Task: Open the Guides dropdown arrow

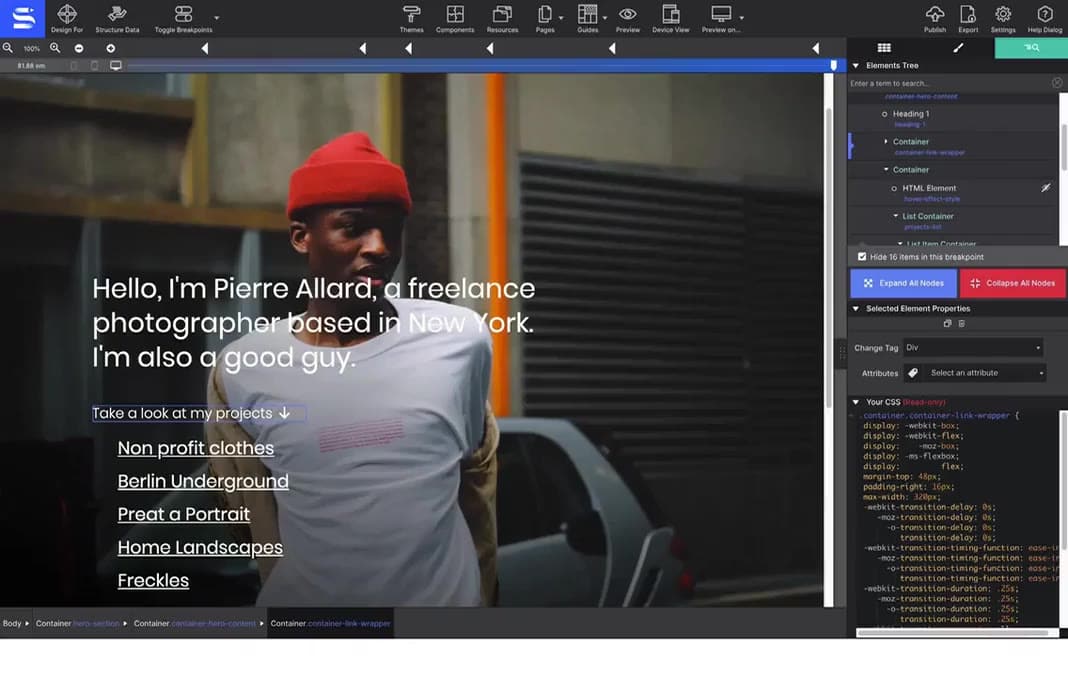Action: (604, 18)
